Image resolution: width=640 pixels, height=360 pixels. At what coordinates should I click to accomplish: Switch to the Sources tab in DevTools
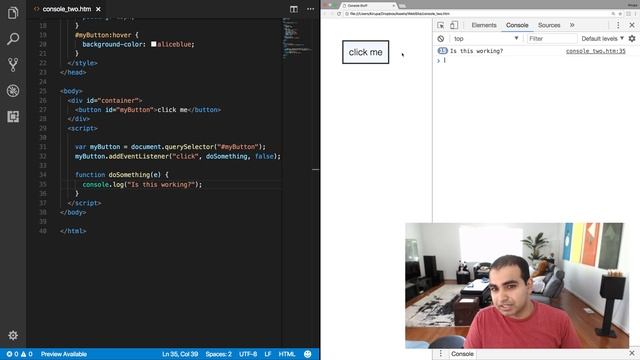(x=549, y=25)
